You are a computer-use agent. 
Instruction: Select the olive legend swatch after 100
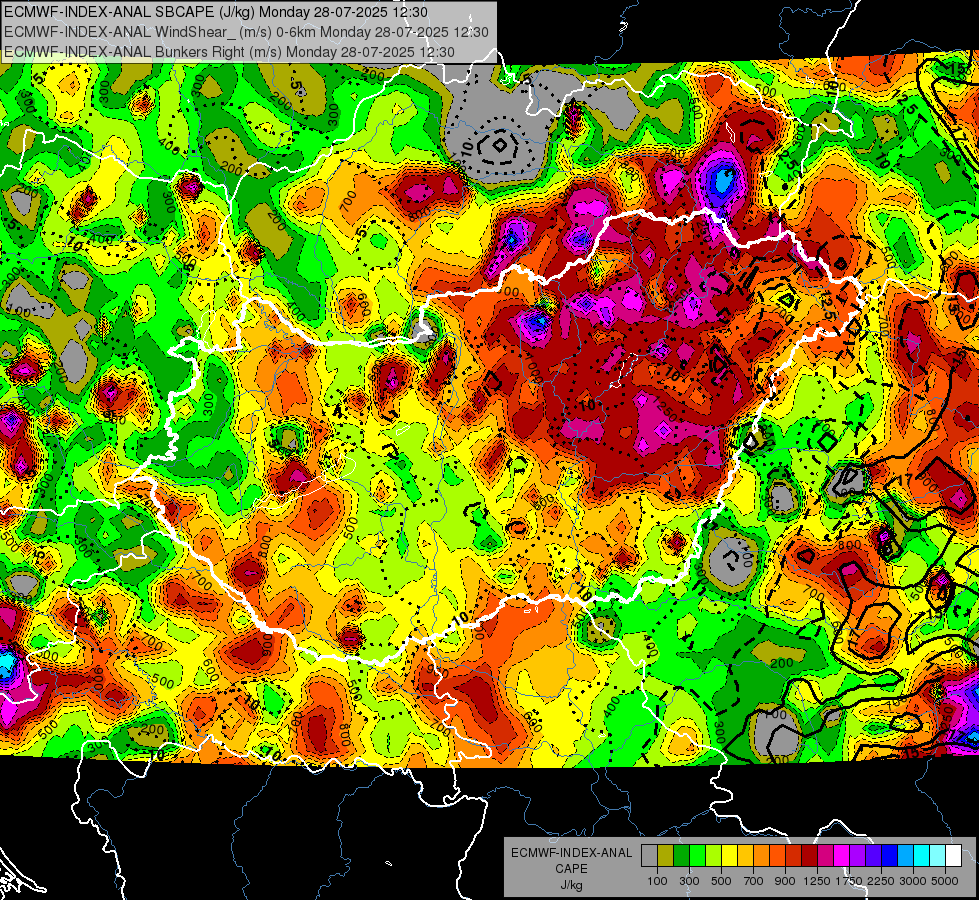665,856
